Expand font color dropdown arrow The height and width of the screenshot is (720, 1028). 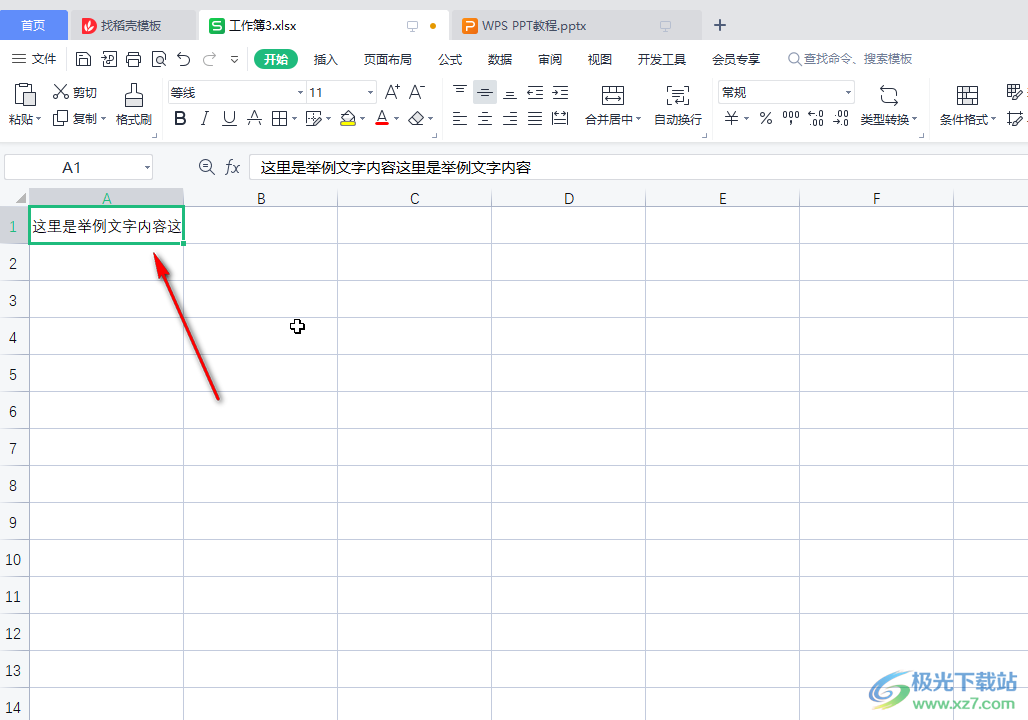click(x=397, y=119)
